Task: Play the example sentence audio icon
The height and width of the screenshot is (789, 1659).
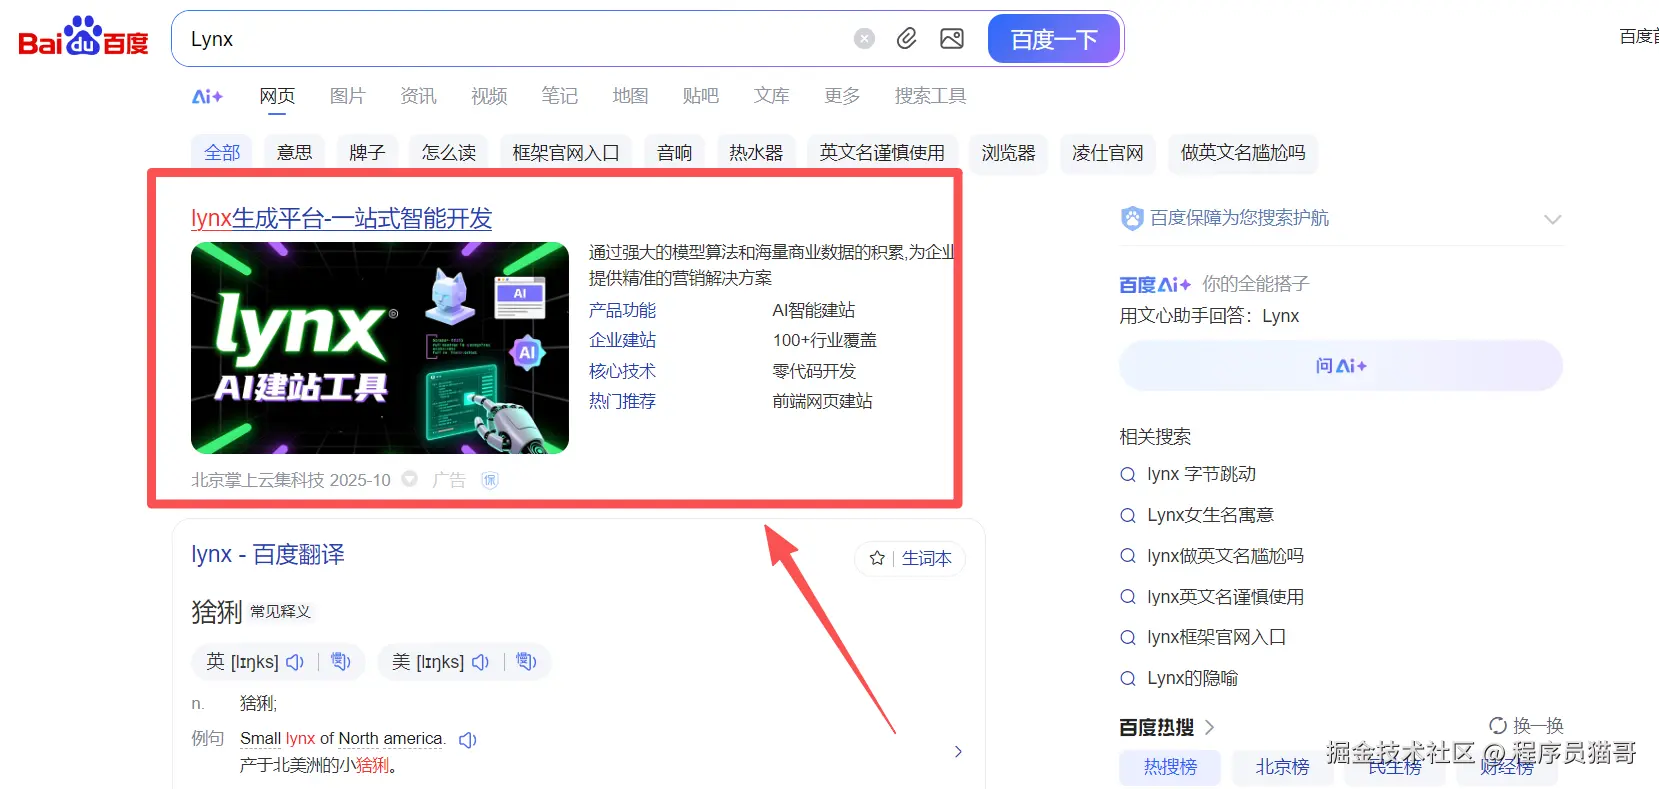Action: [x=468, y=740]
